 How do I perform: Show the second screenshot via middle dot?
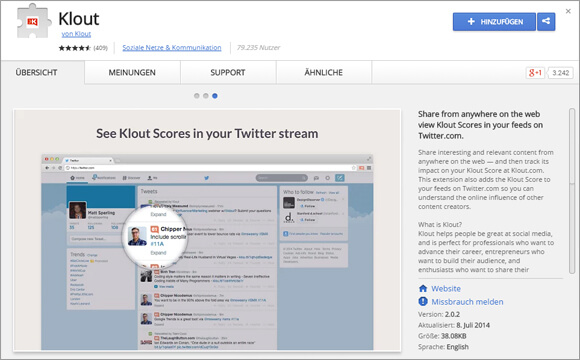[206, 96]
